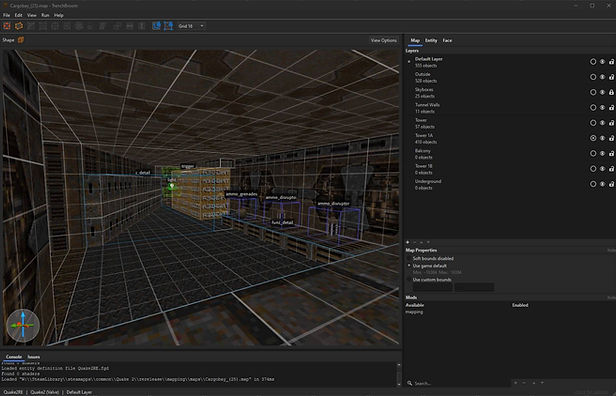
Task: Lock the Tower 1A layer padlock
Action: (611, 138)
